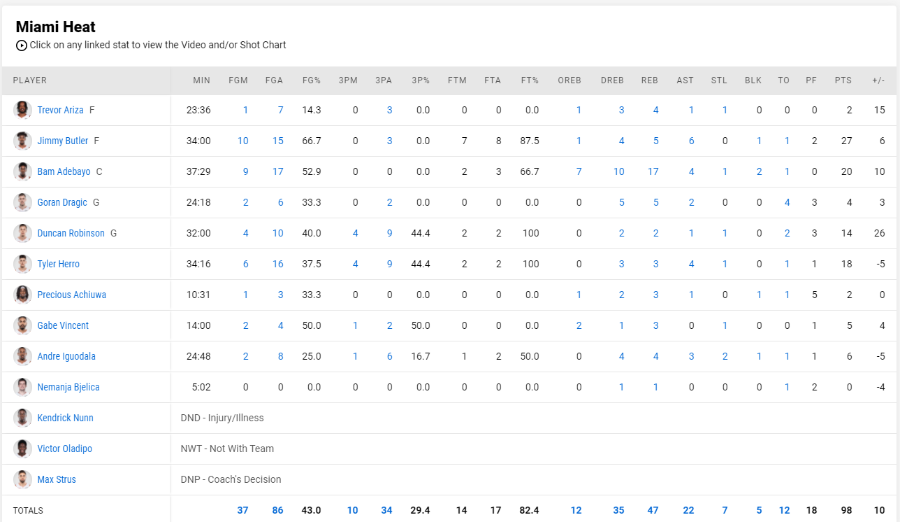Click Max Strus's DNP - Coach's Decision status
Image resolution: width=900 pixels, height=522 pixels.
point(231,480)
